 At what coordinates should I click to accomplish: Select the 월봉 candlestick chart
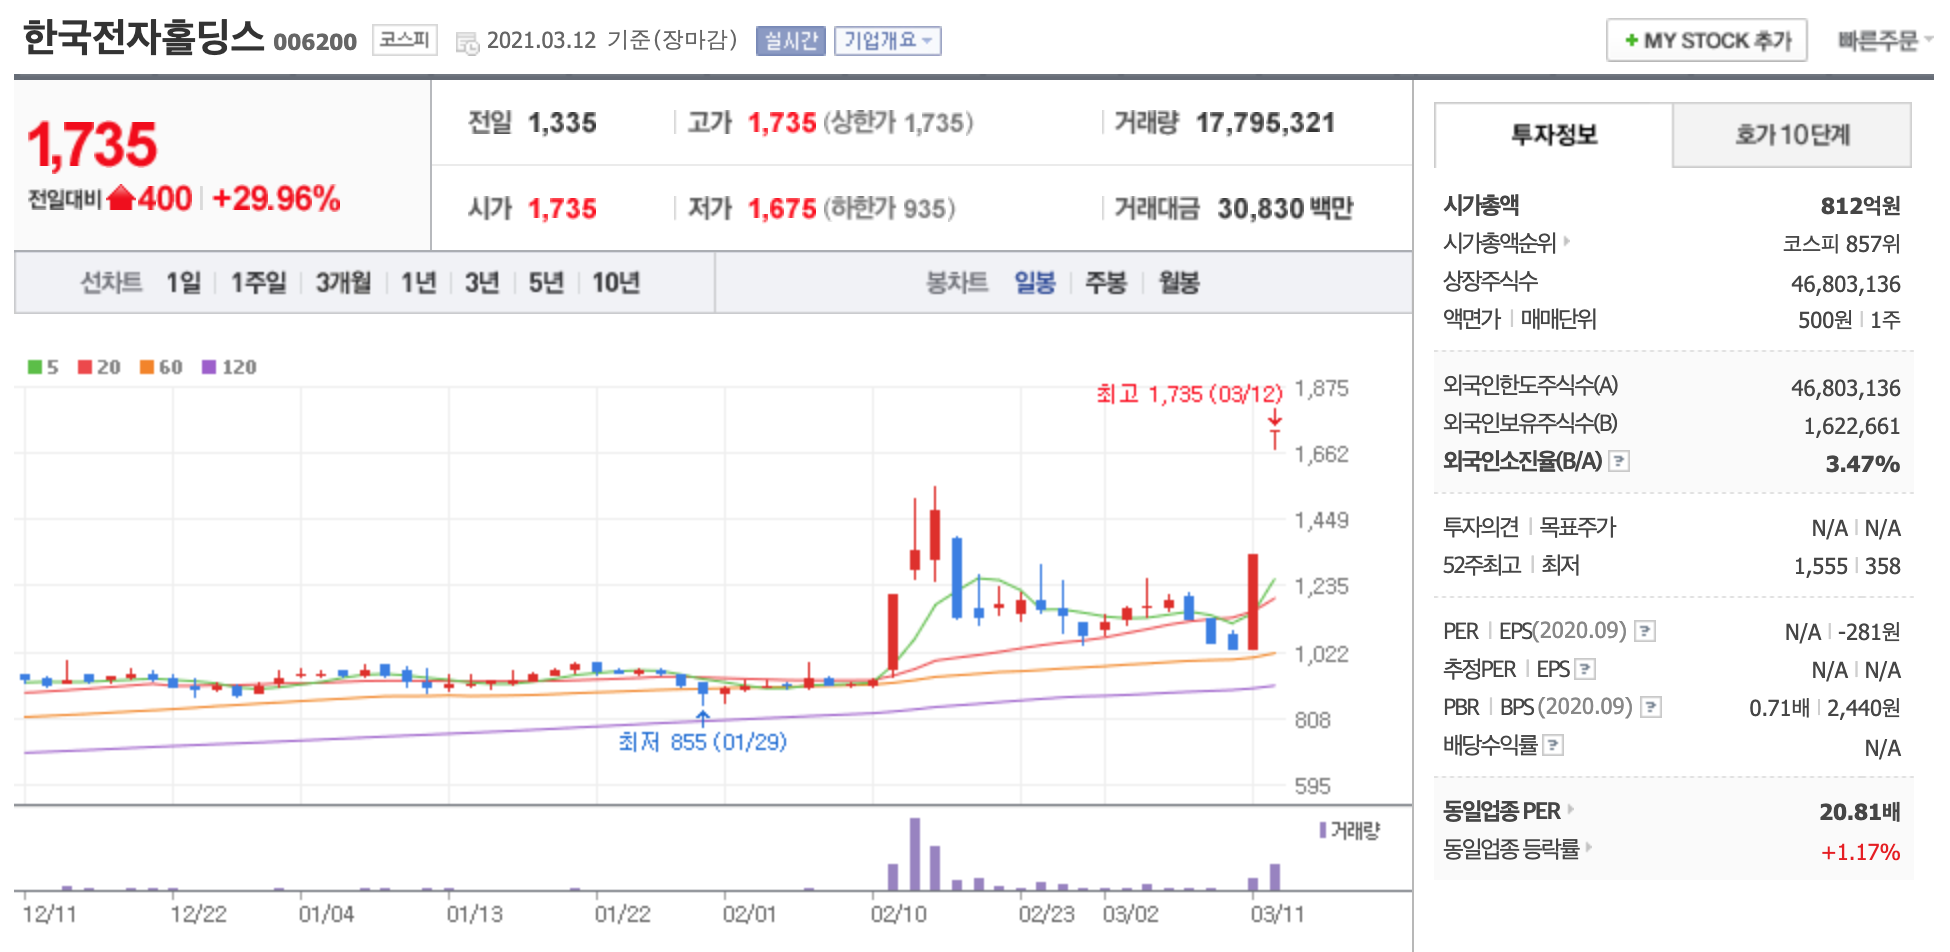click(1179, 283)
